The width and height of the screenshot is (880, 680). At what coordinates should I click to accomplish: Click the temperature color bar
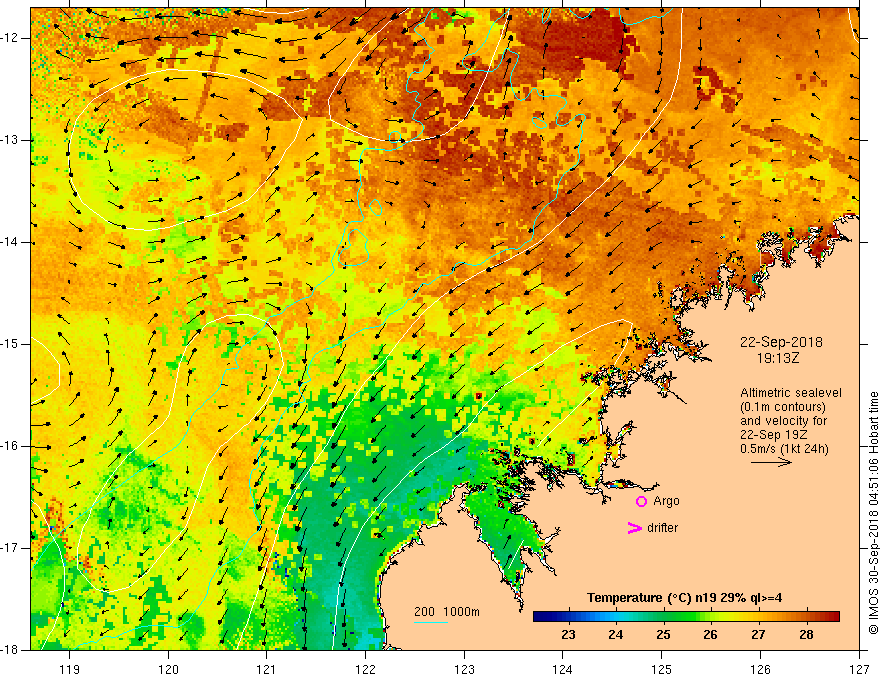pos(686,617)
